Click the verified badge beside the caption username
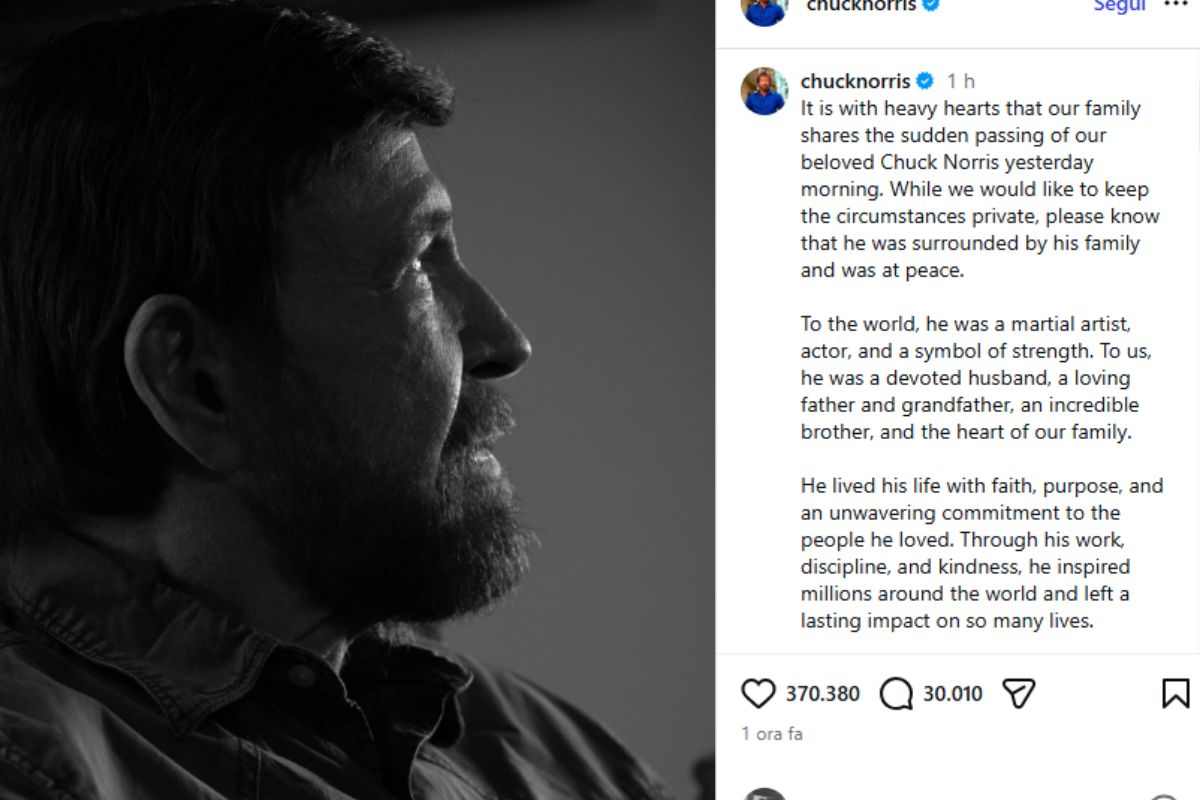This screenshot has width=1200, height=800. pyautogui.click(x=925, y=82)
